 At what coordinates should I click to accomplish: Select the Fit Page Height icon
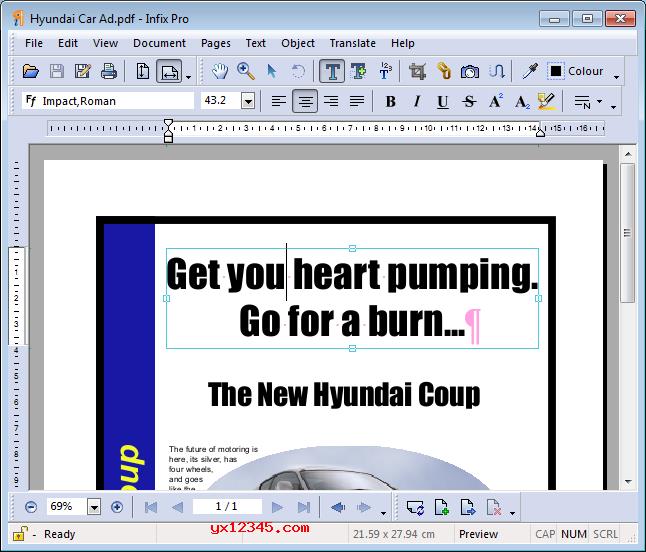[x=143, y=71]
